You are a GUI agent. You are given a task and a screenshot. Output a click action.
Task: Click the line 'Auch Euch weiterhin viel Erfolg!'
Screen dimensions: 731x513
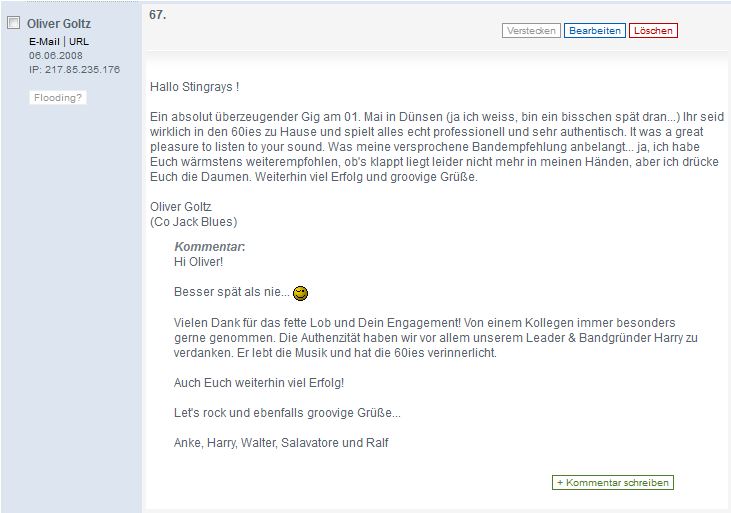point(259,383)
